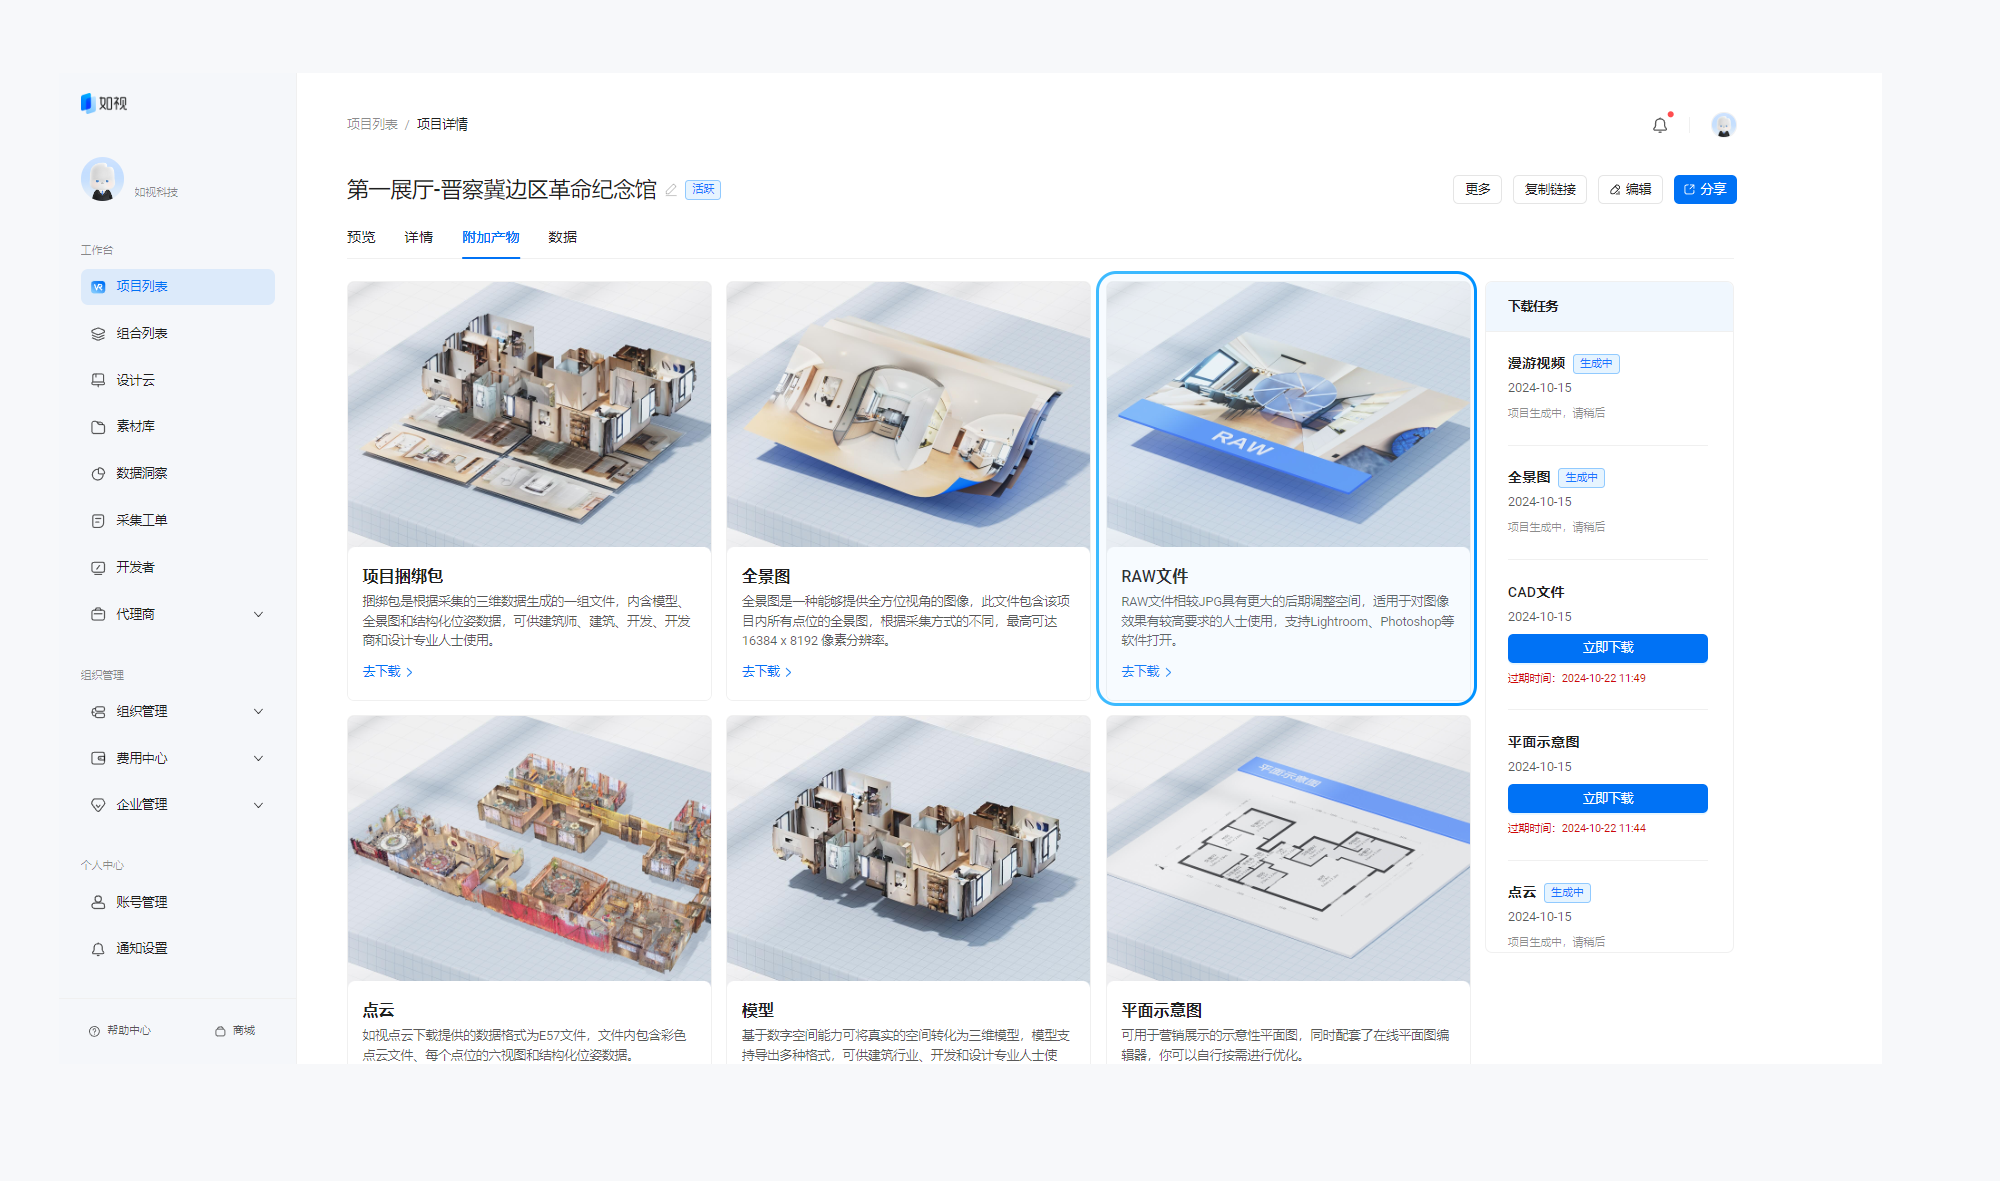Open 组合列表 in sidebar menu
Screen dimensions: 2000x1181
click(x=178, y=334)
